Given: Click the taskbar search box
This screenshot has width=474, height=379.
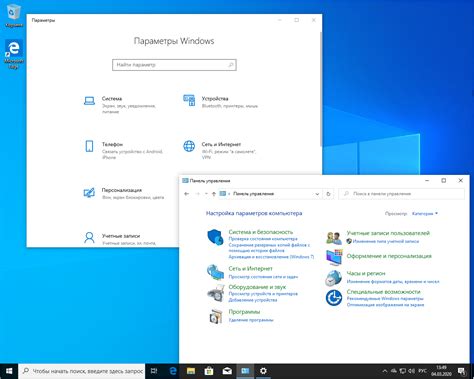Looking at the screenshot, I should pyautogui.click(x=82, y=371).
